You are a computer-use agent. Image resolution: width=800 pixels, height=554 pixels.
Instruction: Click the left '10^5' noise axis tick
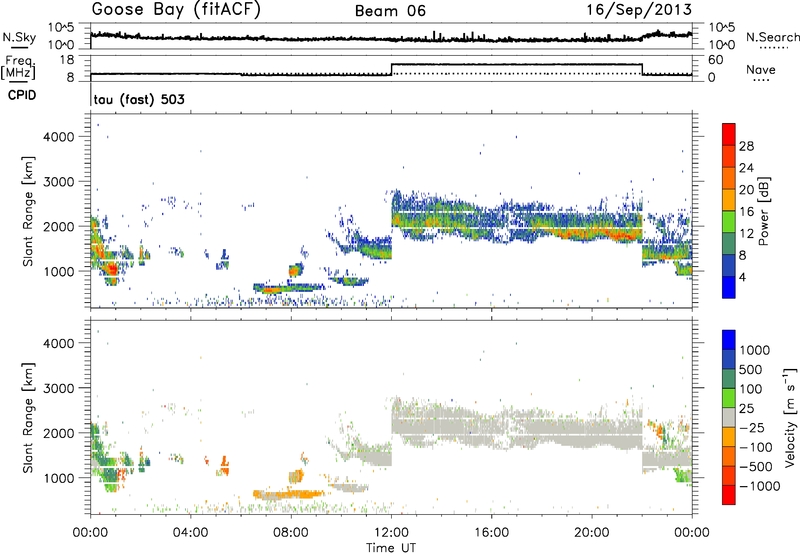61,28
